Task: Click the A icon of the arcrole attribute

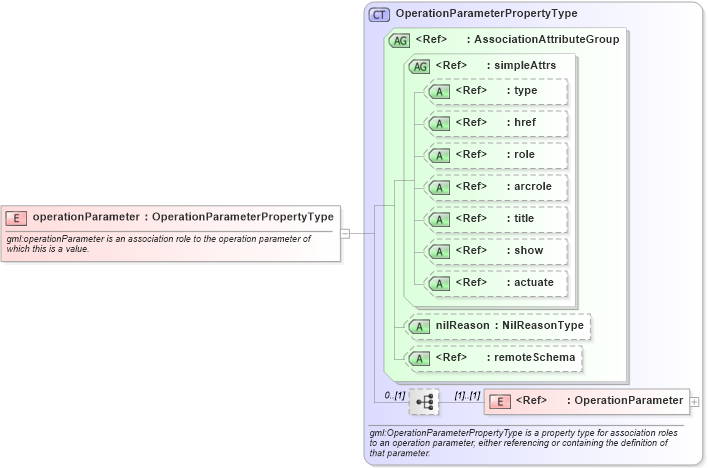Action: pos(439,187)
